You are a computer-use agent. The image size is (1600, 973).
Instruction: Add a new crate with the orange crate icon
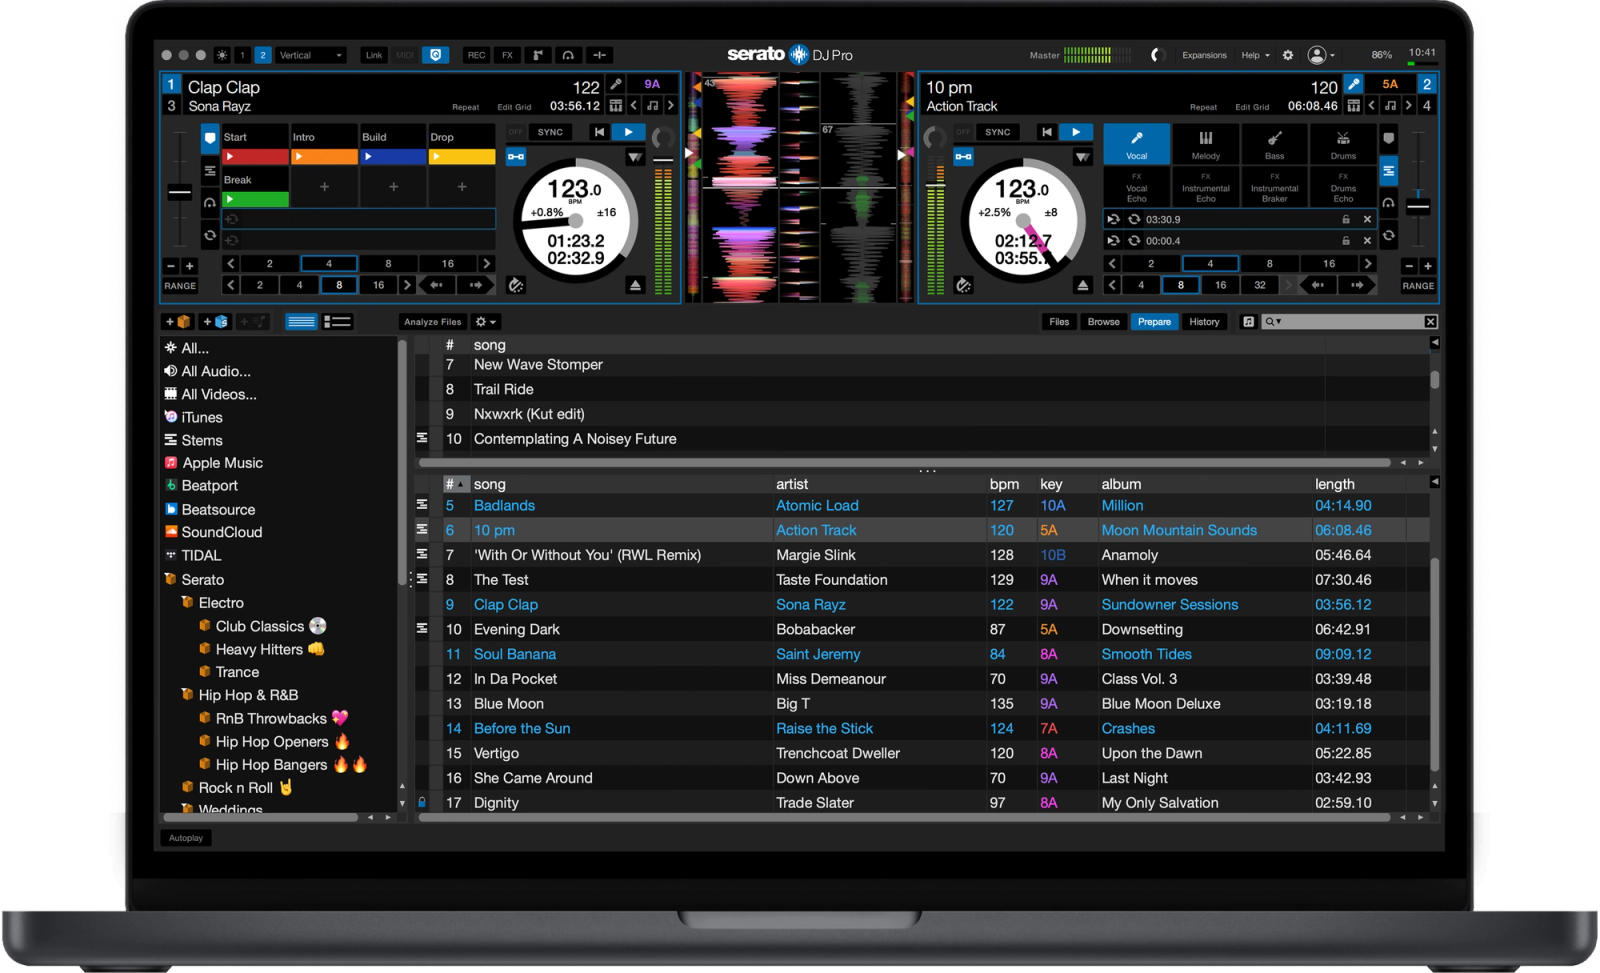[179, 322]
